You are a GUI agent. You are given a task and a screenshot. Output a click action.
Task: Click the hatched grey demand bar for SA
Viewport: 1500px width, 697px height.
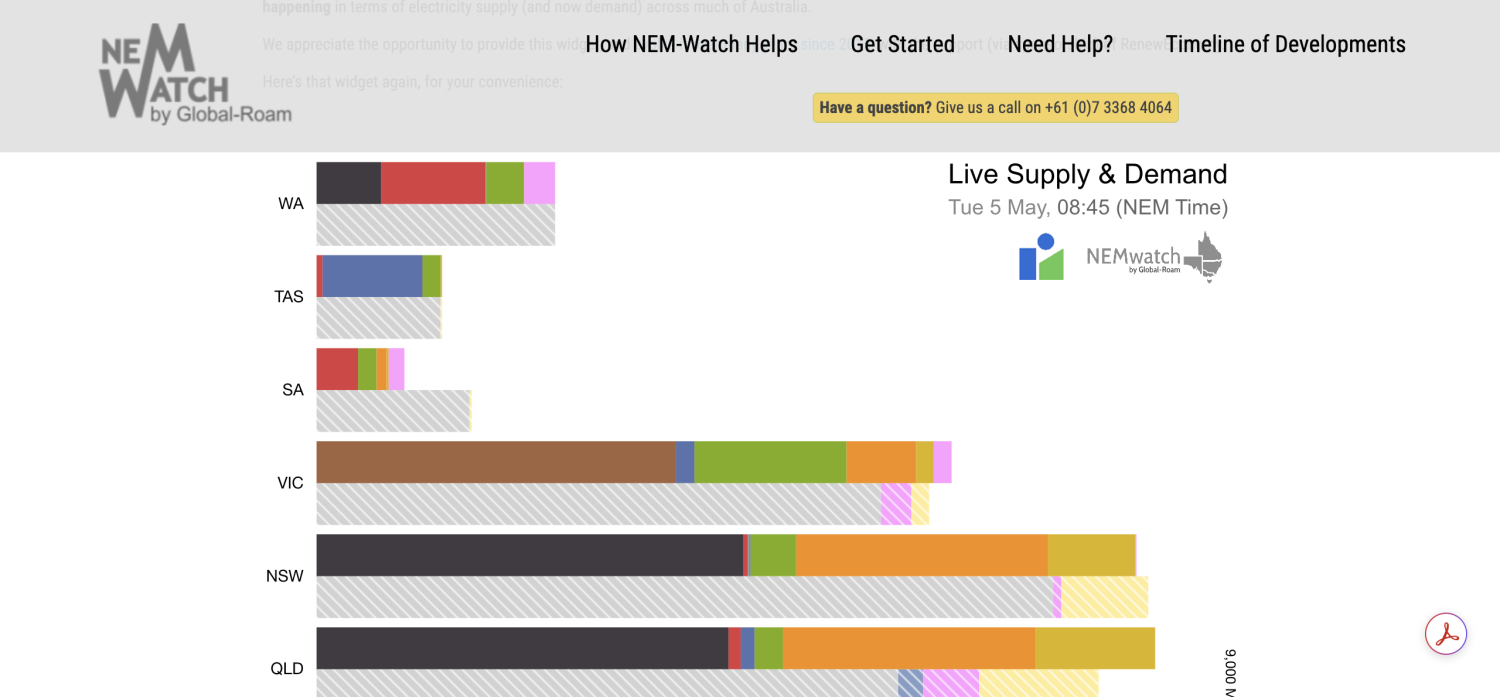[393, 411]
